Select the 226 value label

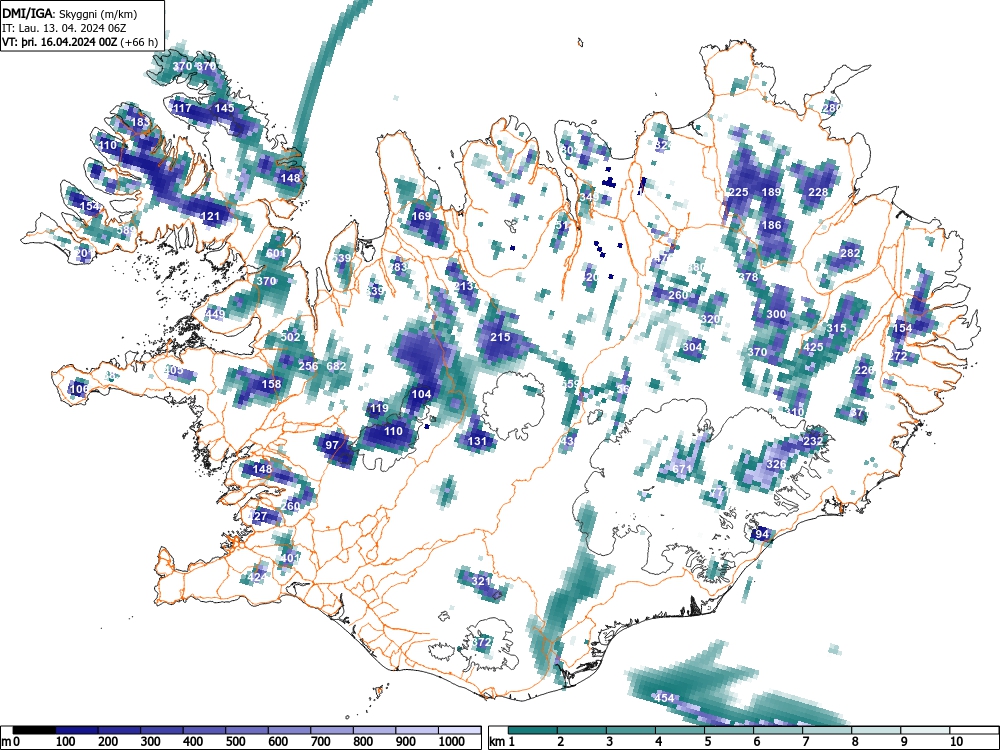pyautogui.click(x=864, y=370)
